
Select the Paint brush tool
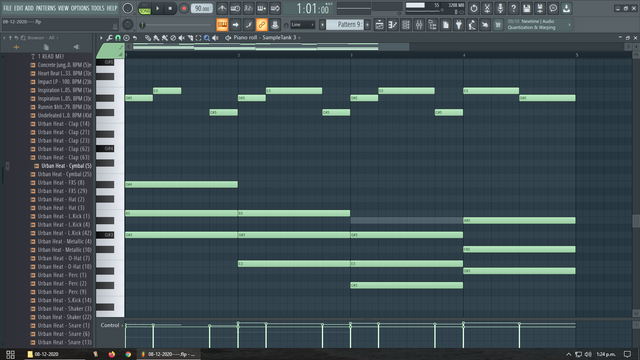[x=156, y=38]
